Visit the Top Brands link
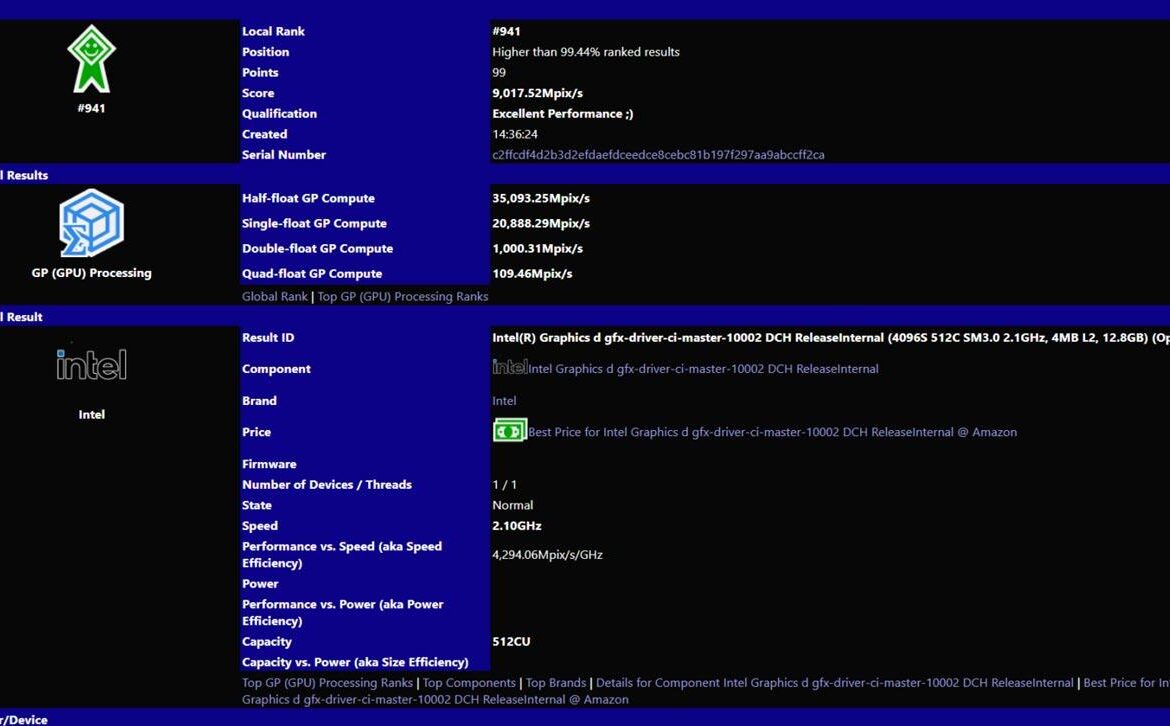 pos(555,683)
